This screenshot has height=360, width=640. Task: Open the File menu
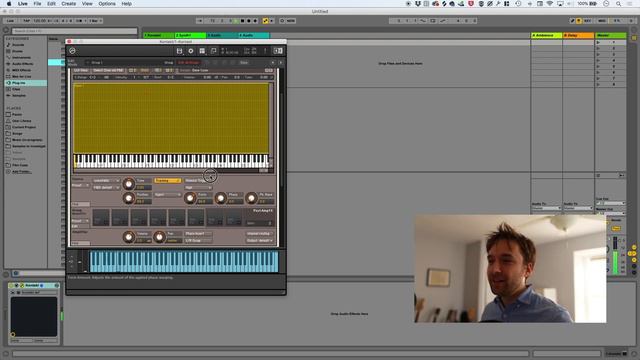(x=37, y=4)
